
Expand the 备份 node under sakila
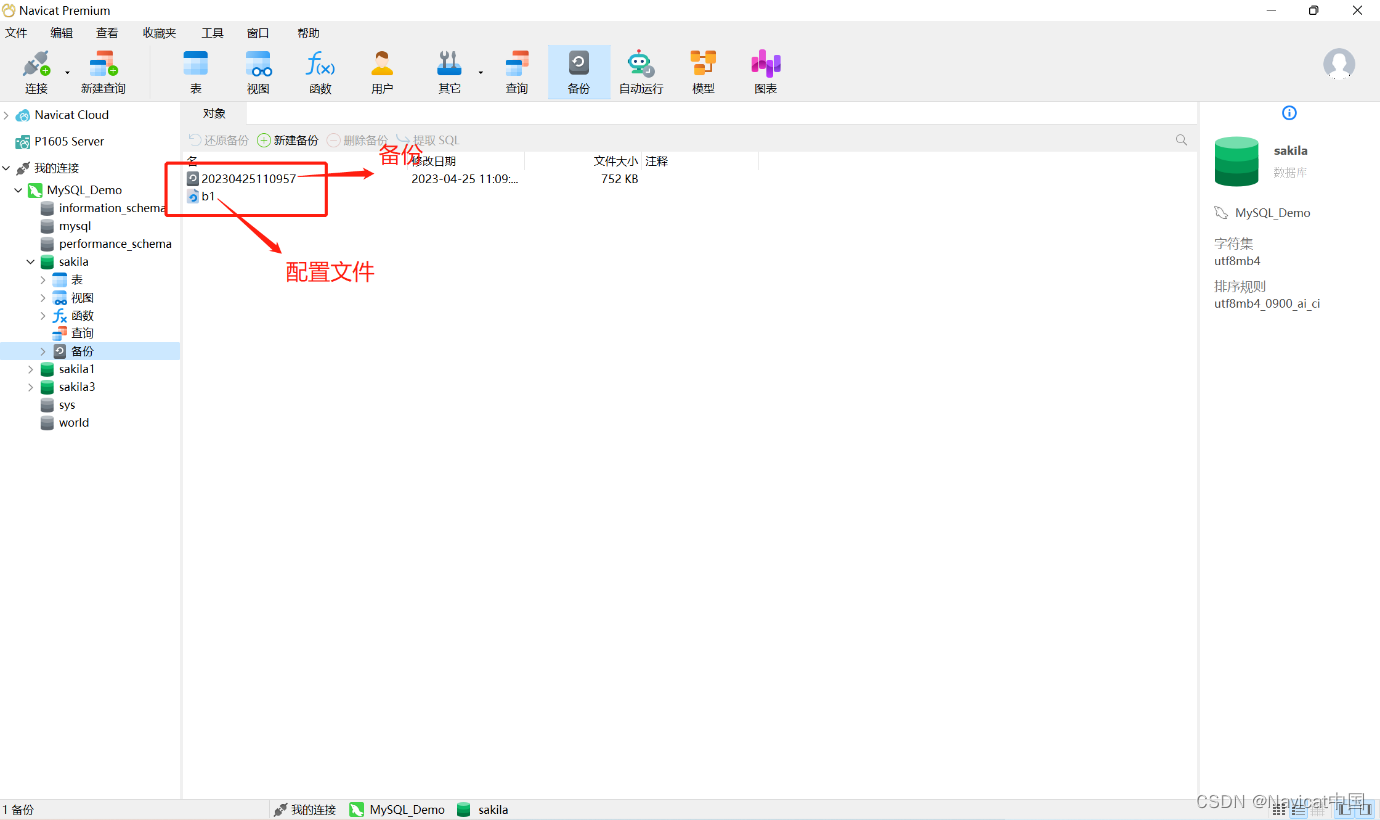[x=42, y=351]
